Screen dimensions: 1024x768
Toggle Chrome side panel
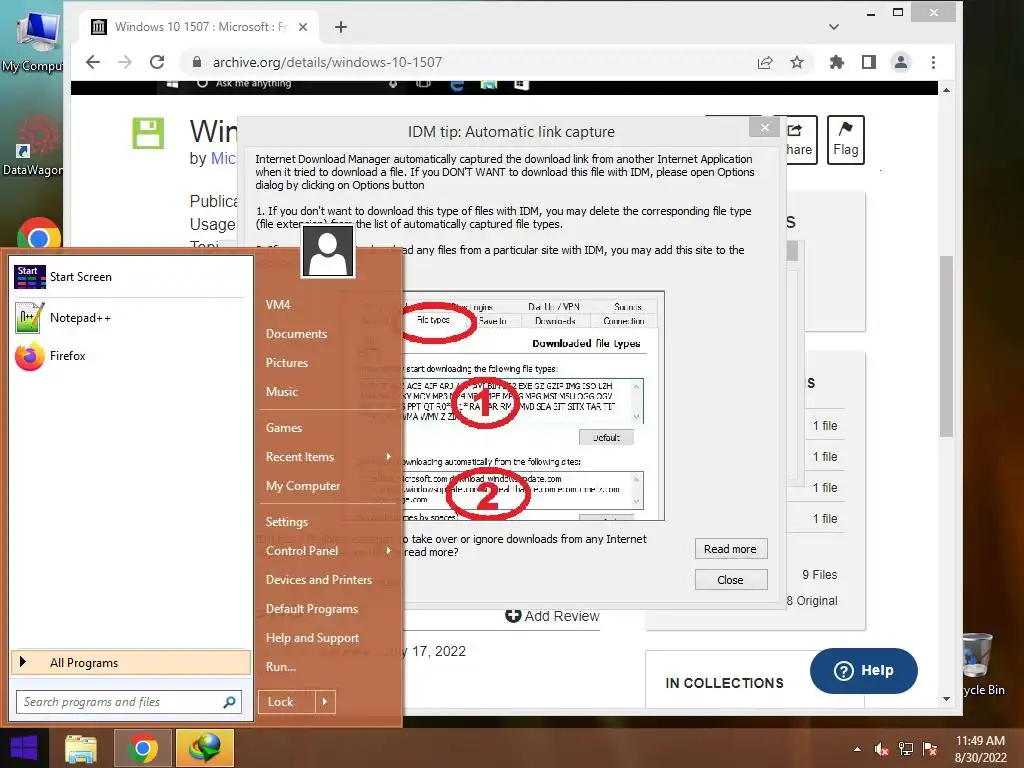pyautogui.click(x=869, y=62)
